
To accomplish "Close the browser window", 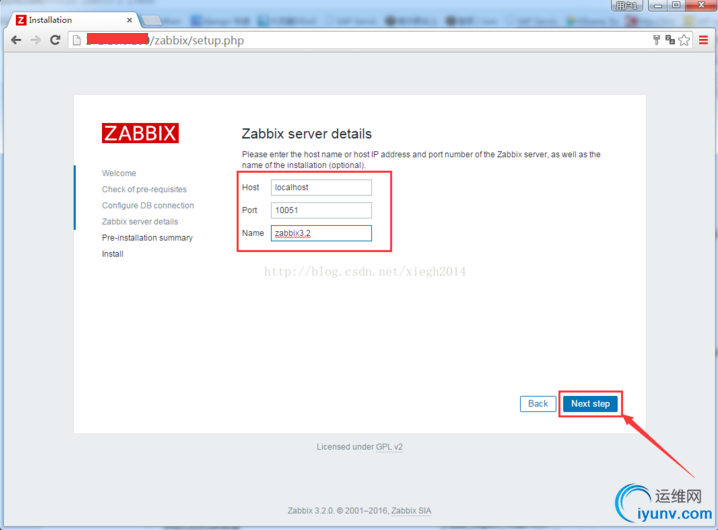I will pyautogui.click(x=701, y=5).
